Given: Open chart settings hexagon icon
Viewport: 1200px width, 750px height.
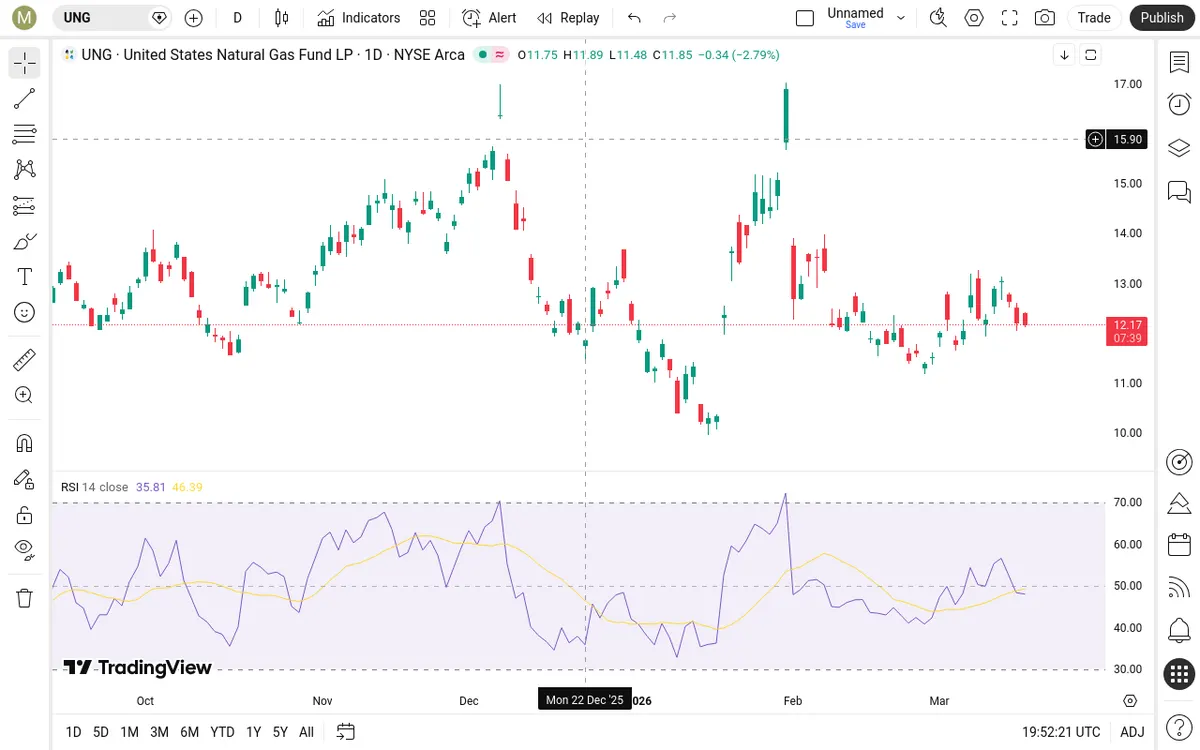Looking at the screenshot, I should click(x=974, y=18).
